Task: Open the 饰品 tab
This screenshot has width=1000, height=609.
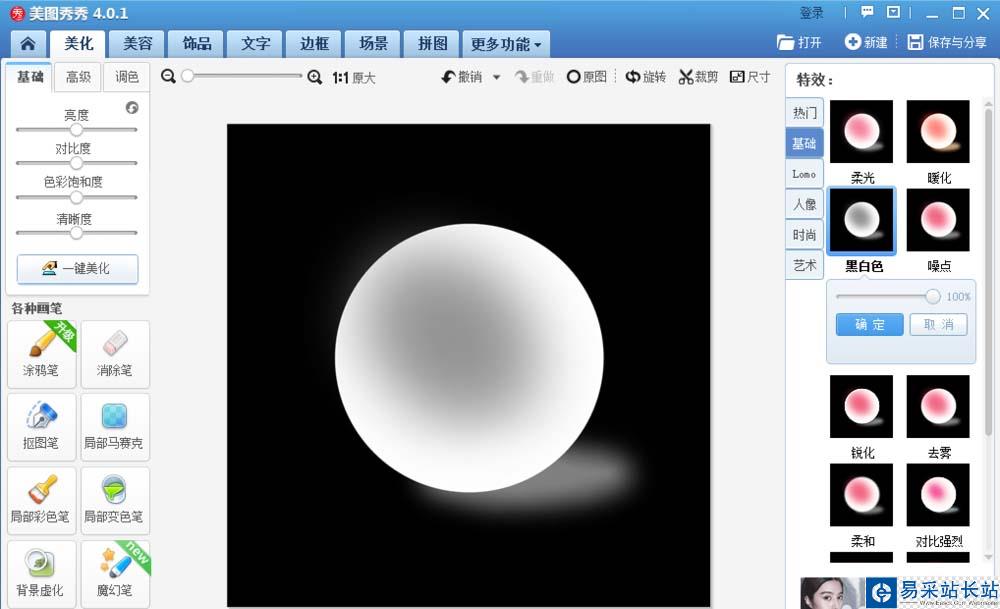Action: 196,43
